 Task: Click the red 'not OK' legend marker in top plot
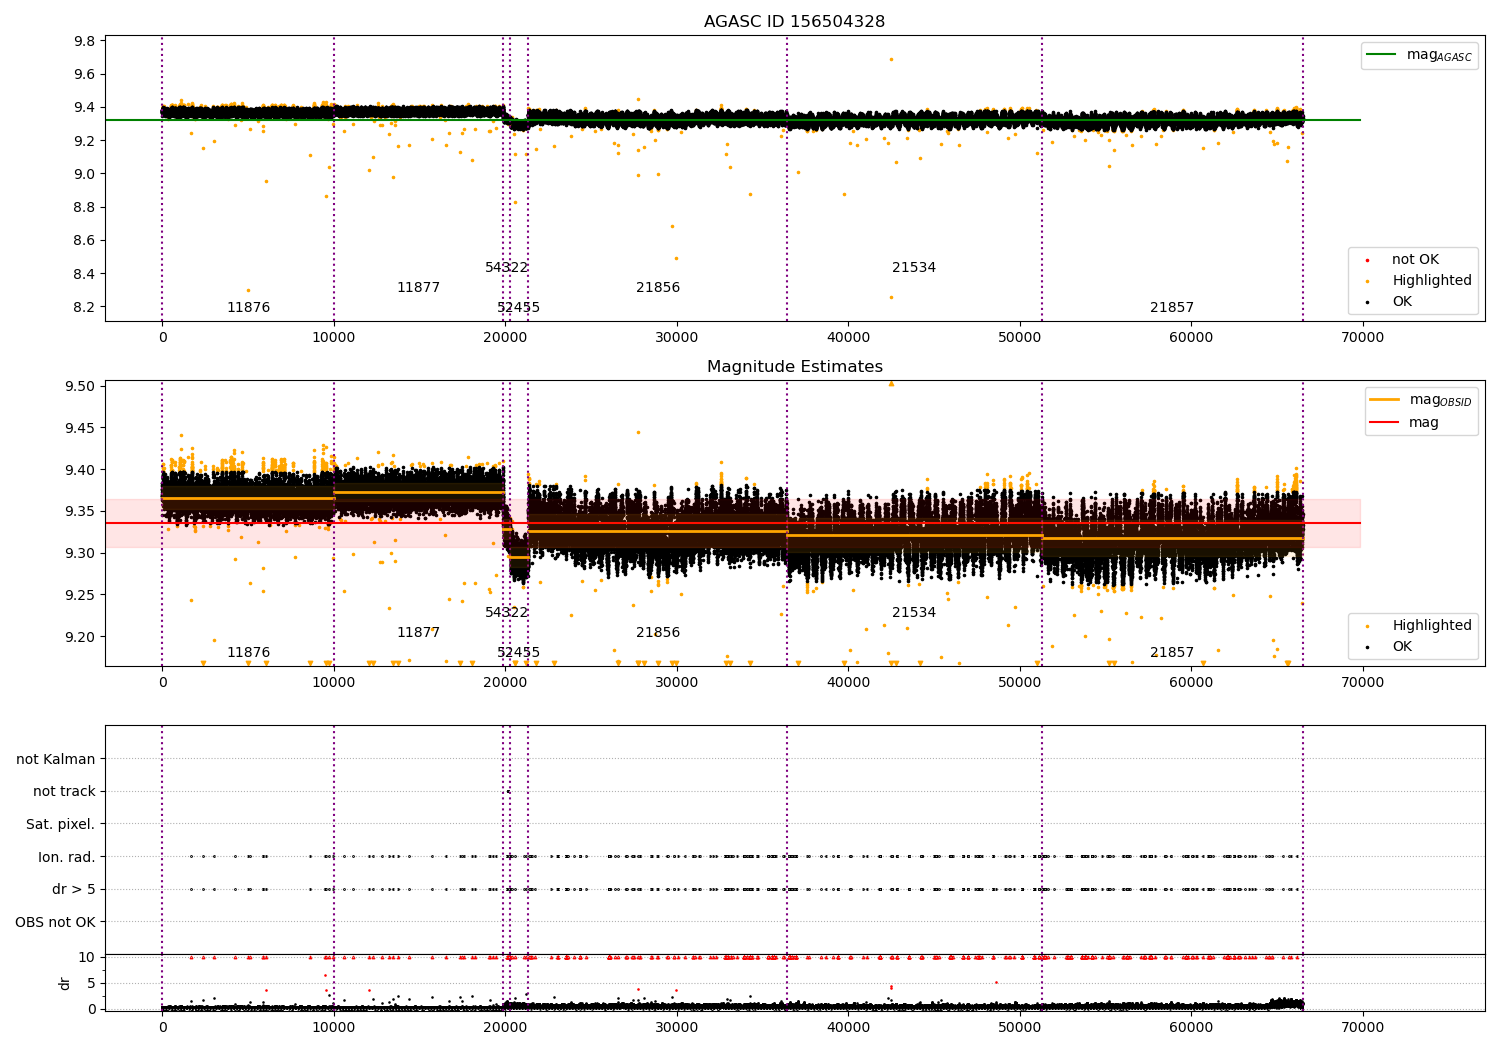coord(1367,260)
